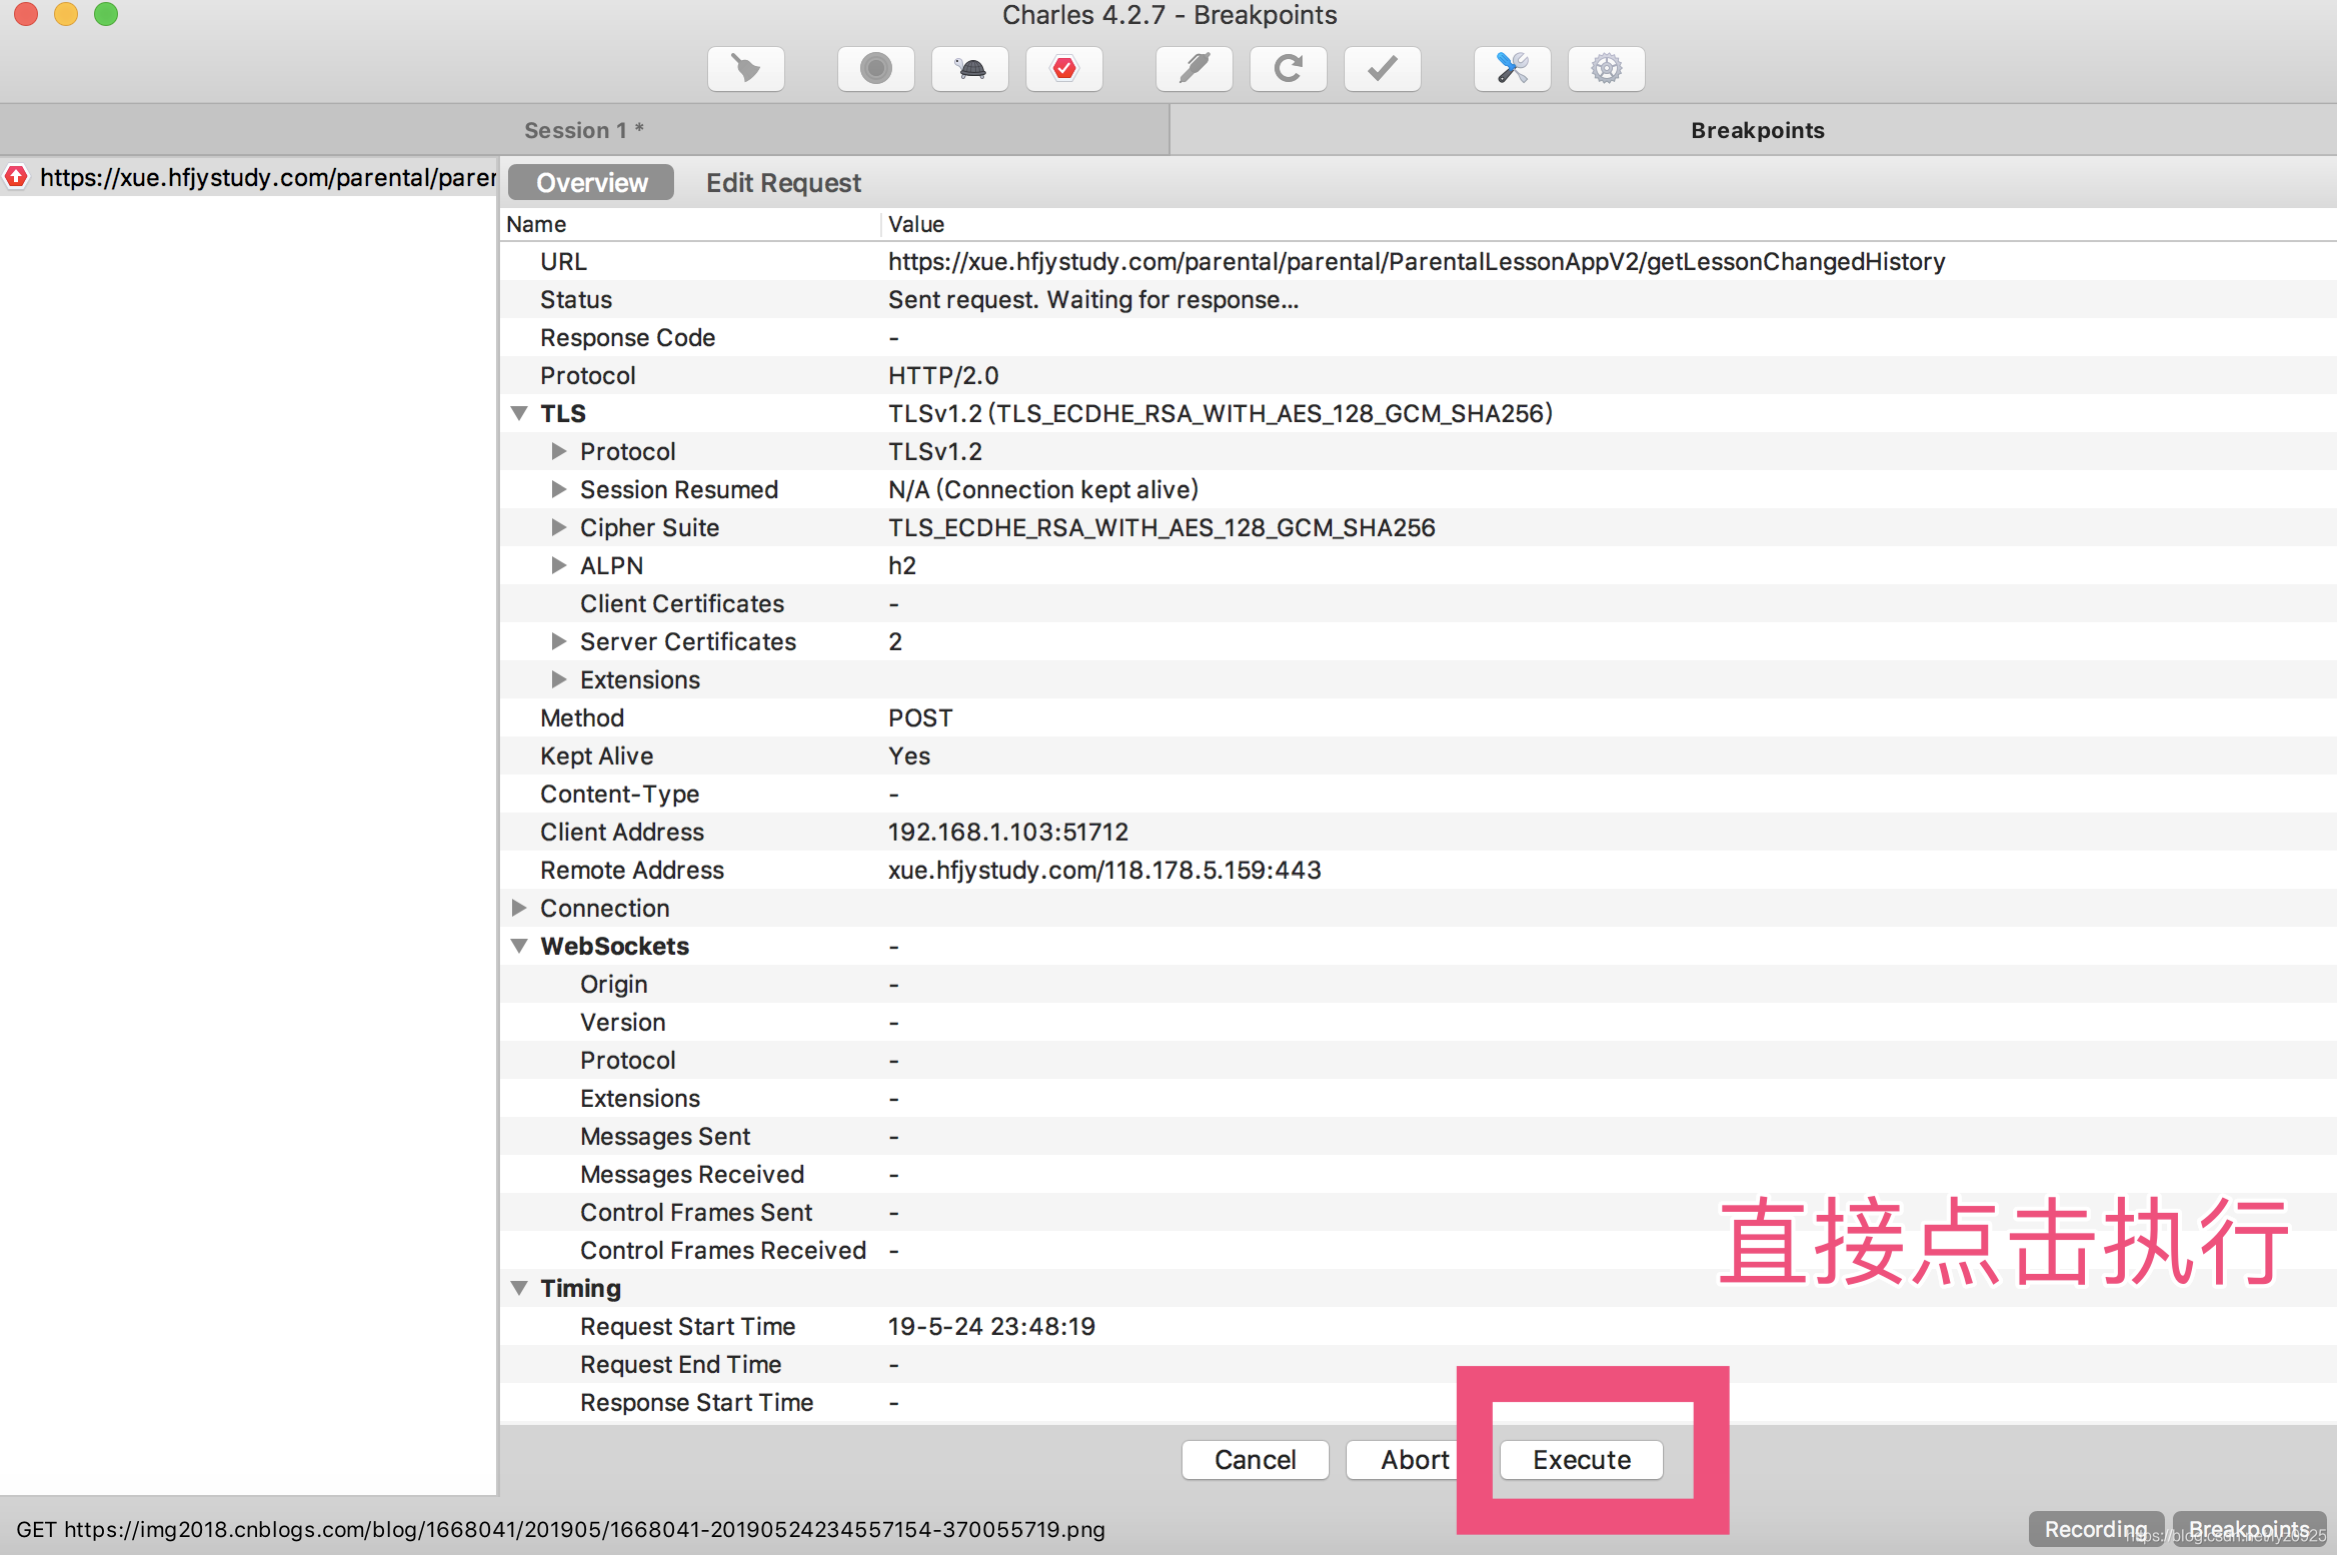Select the WebSockets Extensions row

tap(1418, 1098)
